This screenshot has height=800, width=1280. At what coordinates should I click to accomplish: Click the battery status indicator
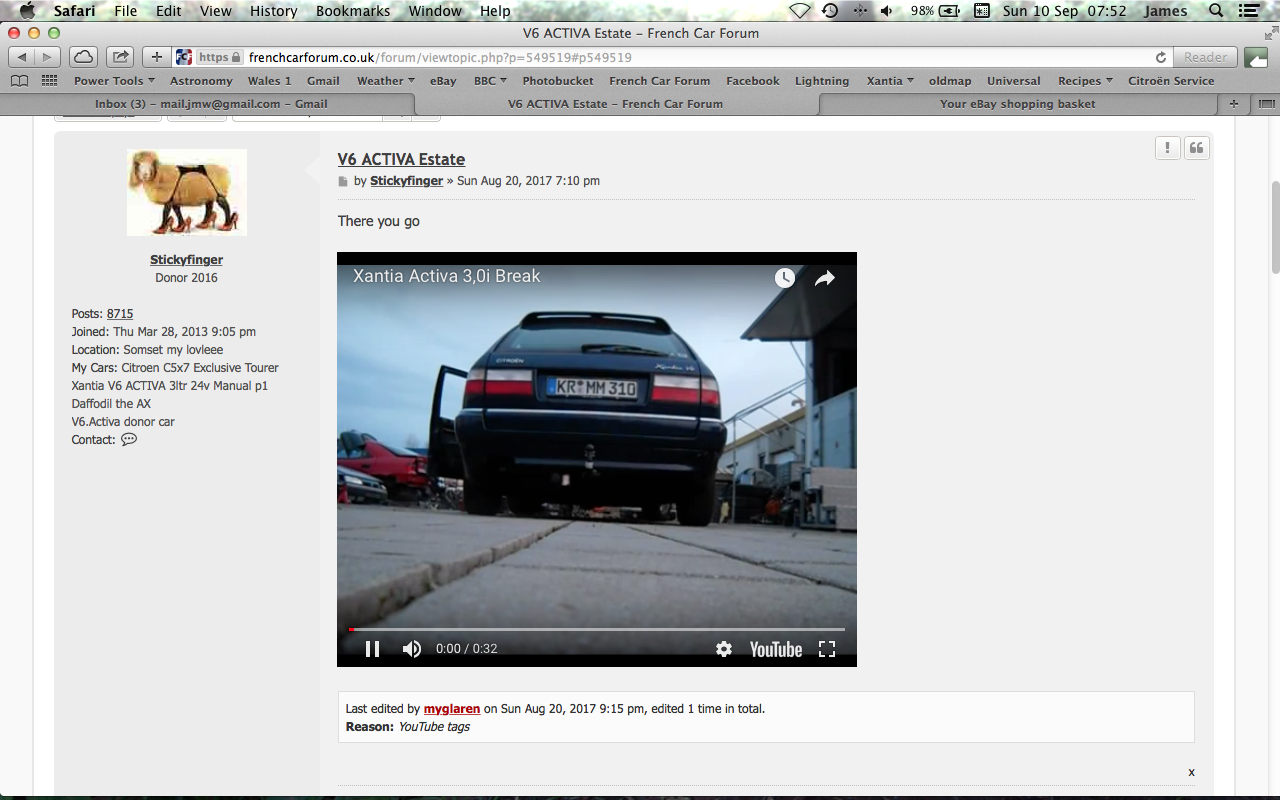point(936,11)
